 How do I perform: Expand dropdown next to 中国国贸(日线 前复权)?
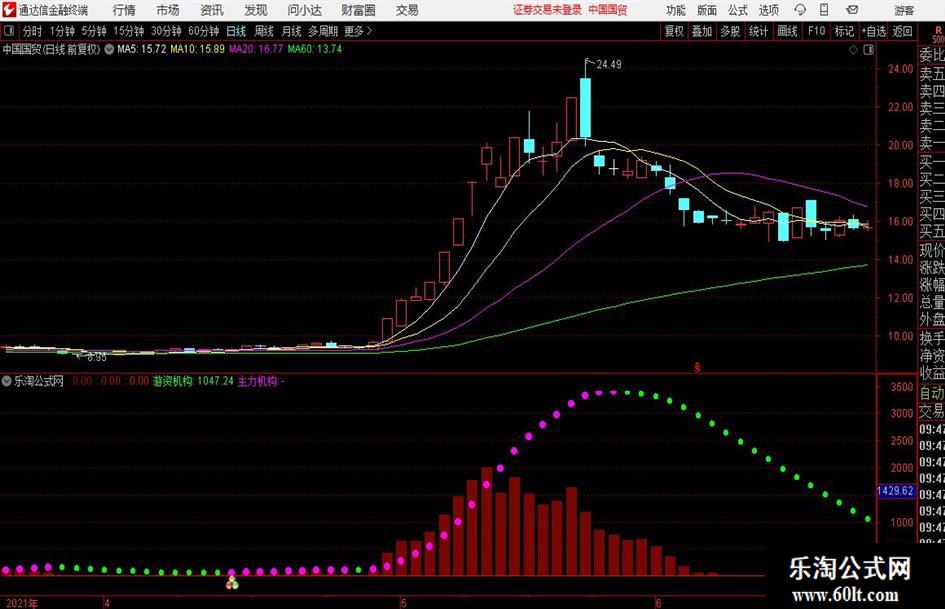[x=108, y=49]
